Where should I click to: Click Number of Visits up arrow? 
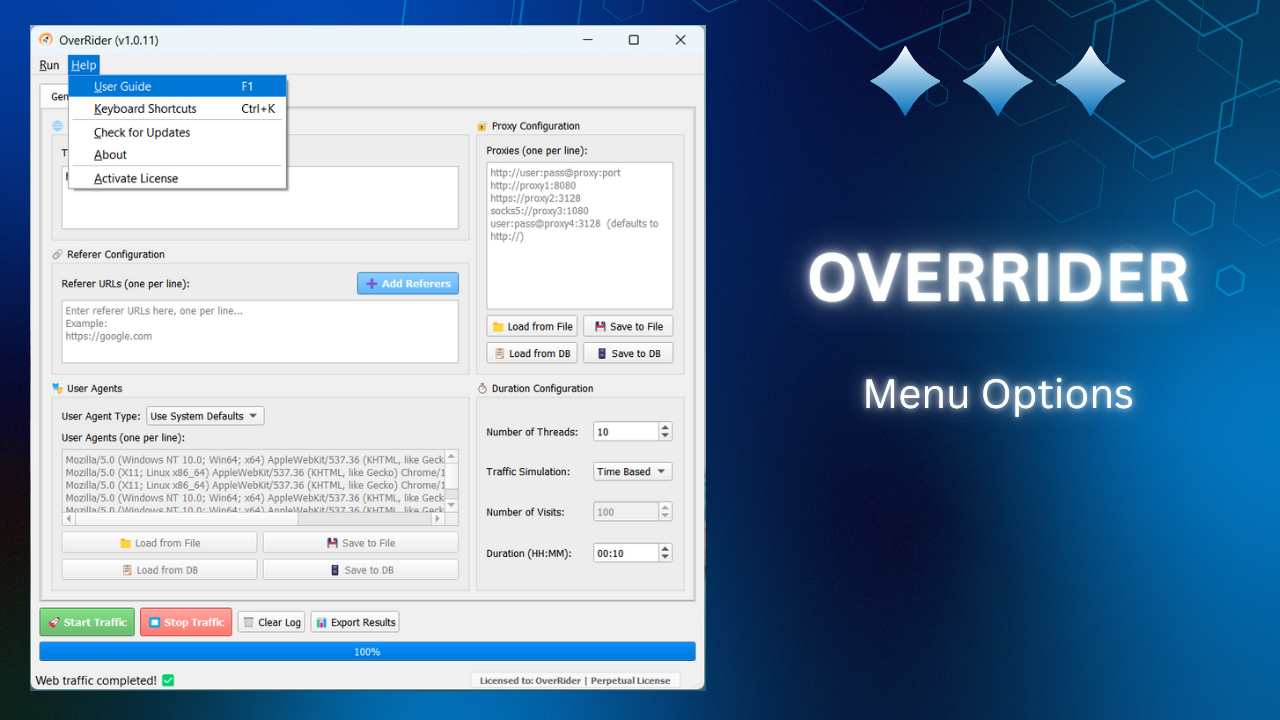[x=666, y=507]
